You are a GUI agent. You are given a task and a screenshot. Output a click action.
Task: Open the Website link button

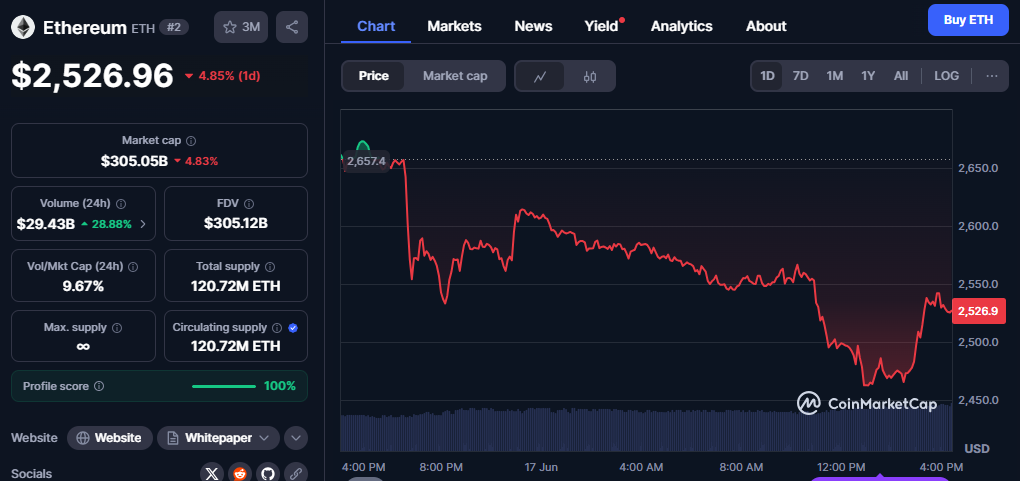(110, 438)
